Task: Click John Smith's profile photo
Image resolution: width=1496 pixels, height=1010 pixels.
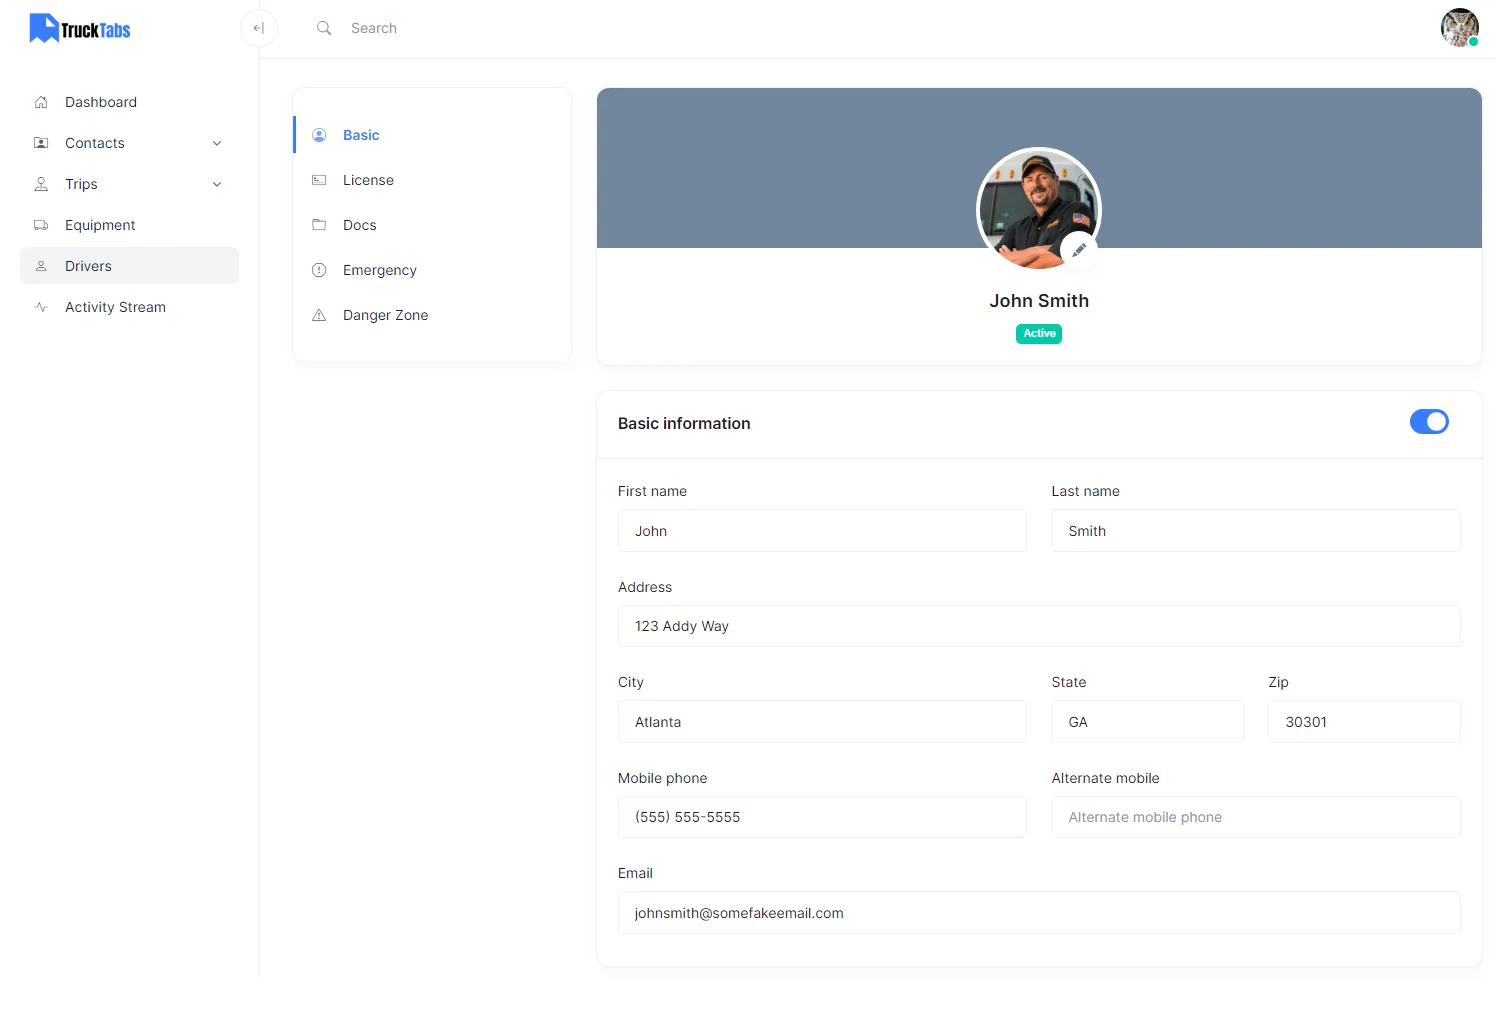Action: pos(1038,209)
